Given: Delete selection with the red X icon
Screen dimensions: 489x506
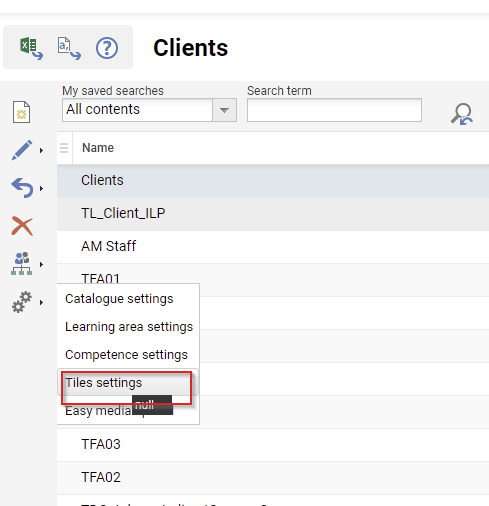Looking at the screenshot, I should click(22, 226).
